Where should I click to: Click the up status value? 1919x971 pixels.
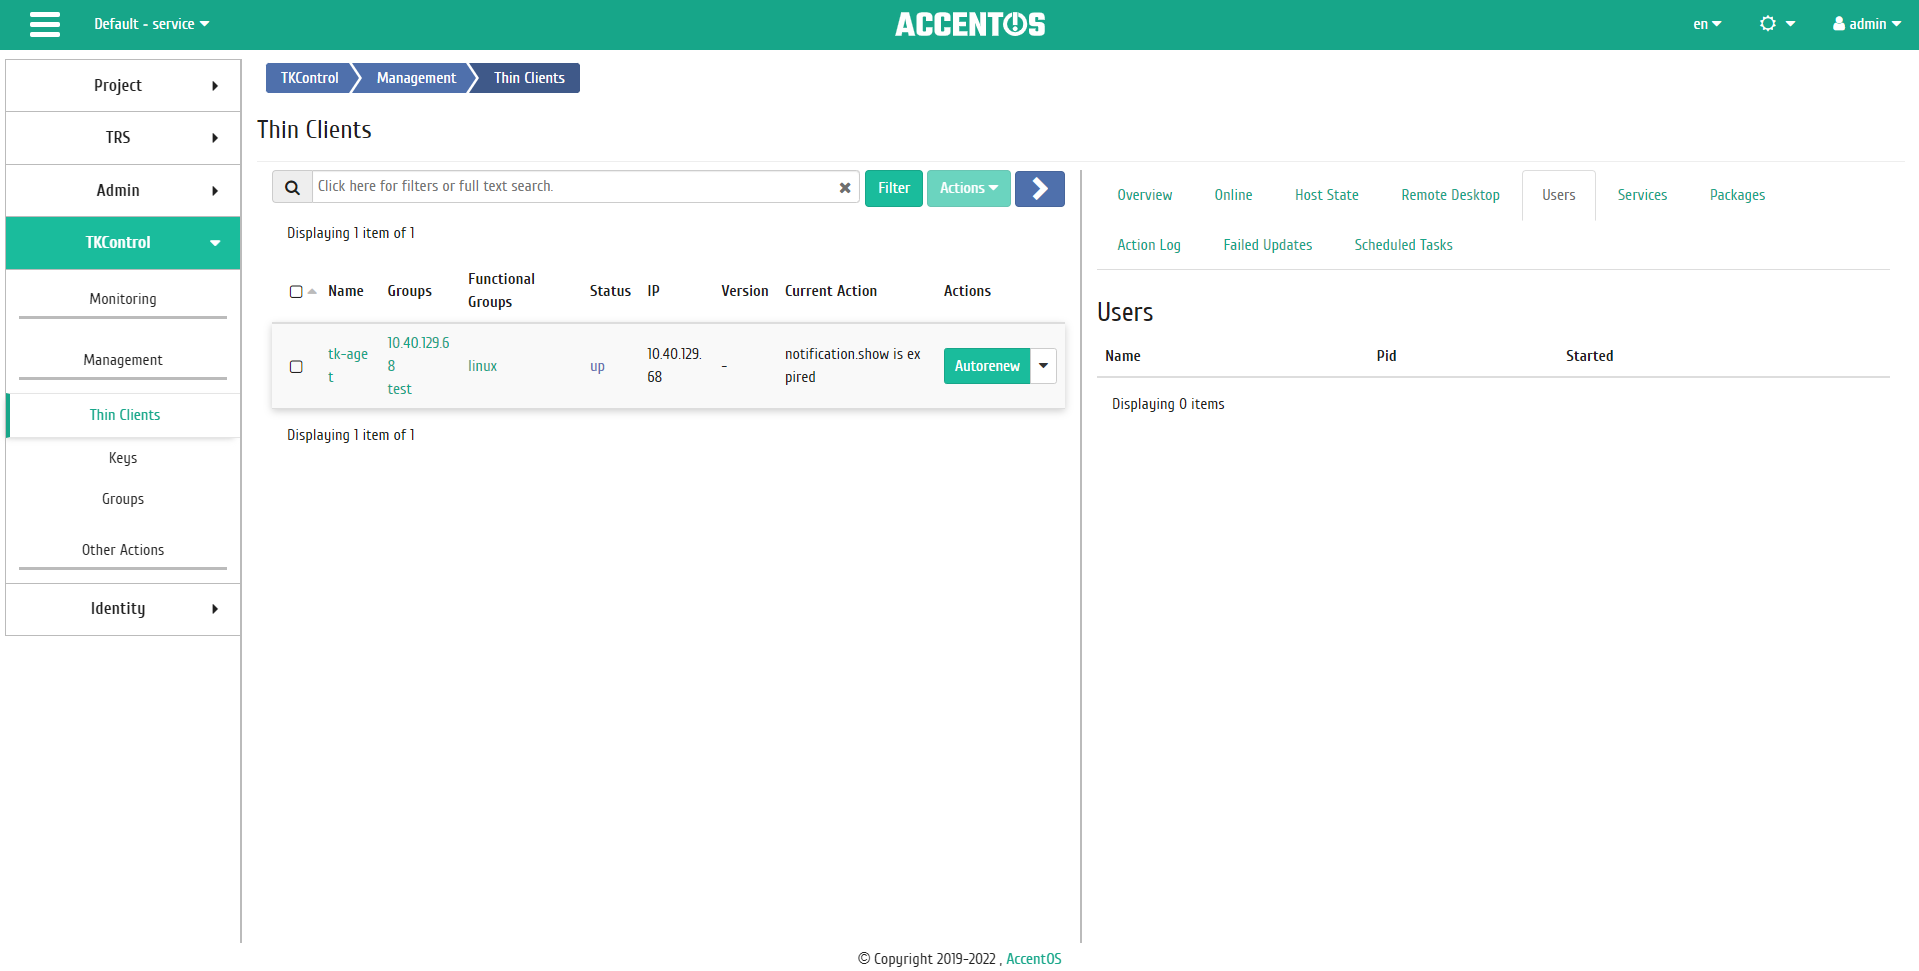[597, 367]
